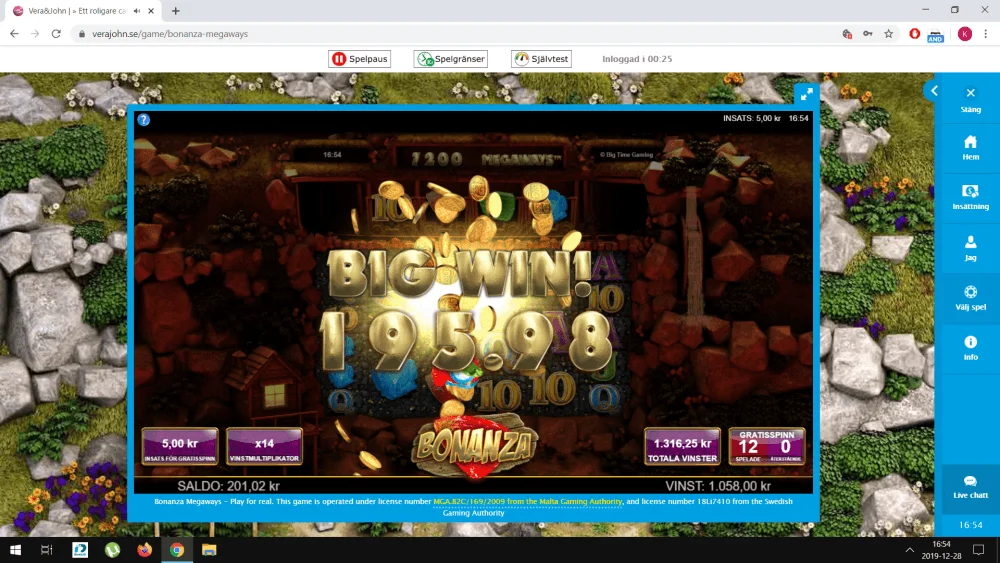Close the Vera&John browser tab
Image resolution: width=1000 pixels, height=563 pixels.
pyautogui.click(x=151, y=11)
